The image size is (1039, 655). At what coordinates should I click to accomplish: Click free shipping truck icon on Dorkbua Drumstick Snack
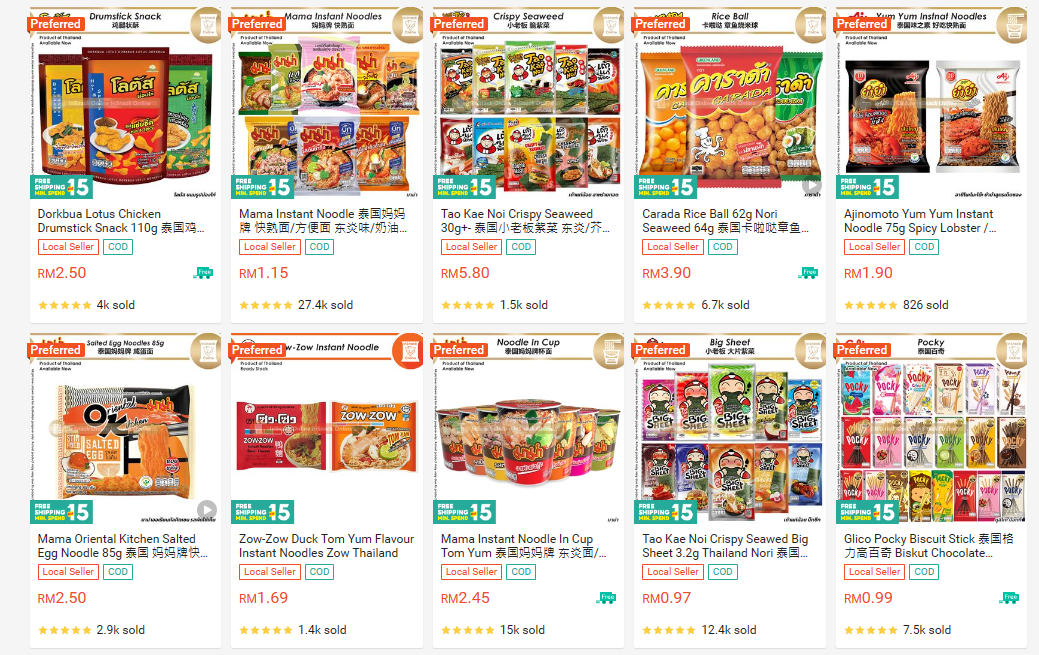pyautogui.click(x=203, y=272)
